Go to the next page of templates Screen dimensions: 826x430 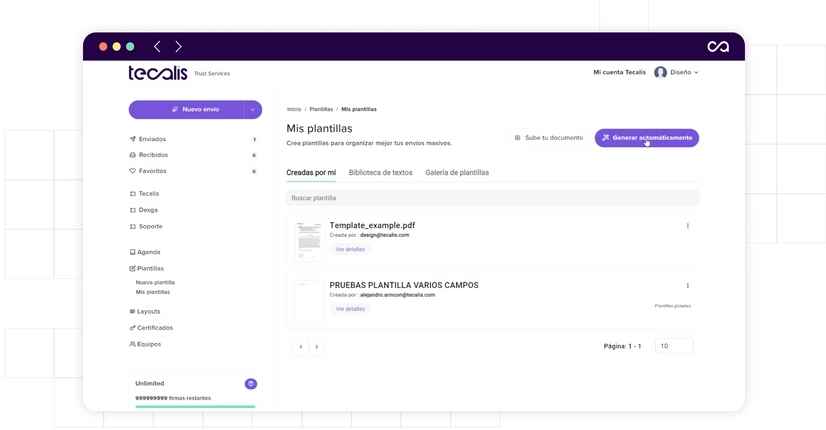(x=317, y=347)
